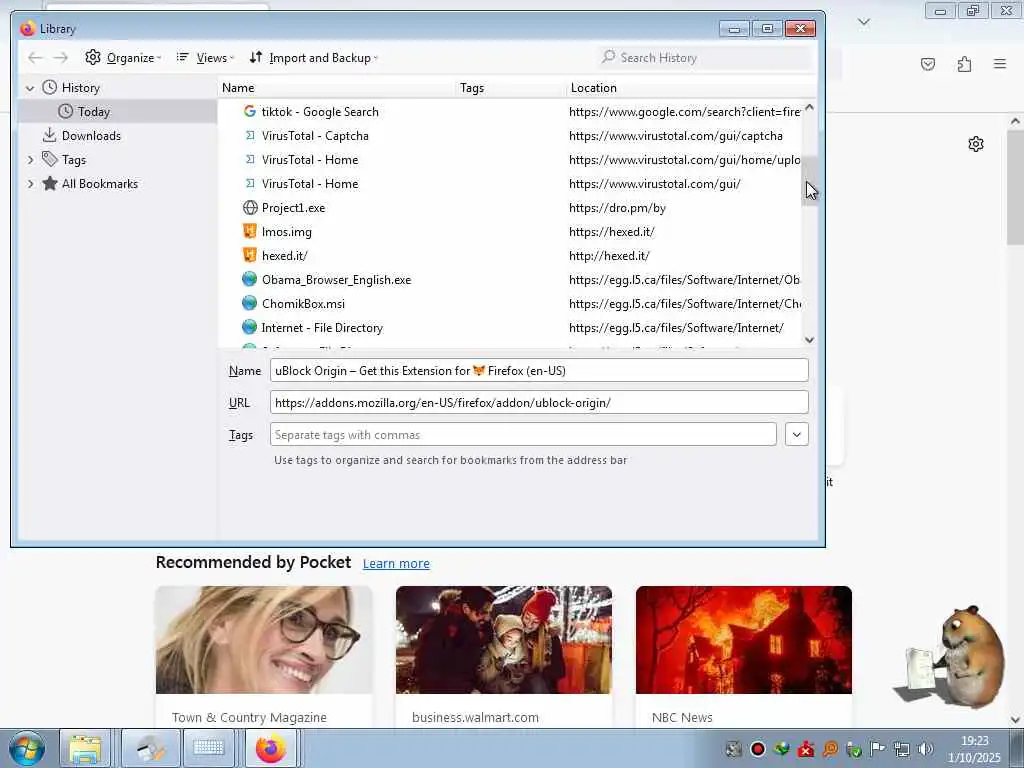This screenshot has height=768, width=1024.
Task: Click the Downloads arrow icon in sidebar
Action: click(50, 135)
